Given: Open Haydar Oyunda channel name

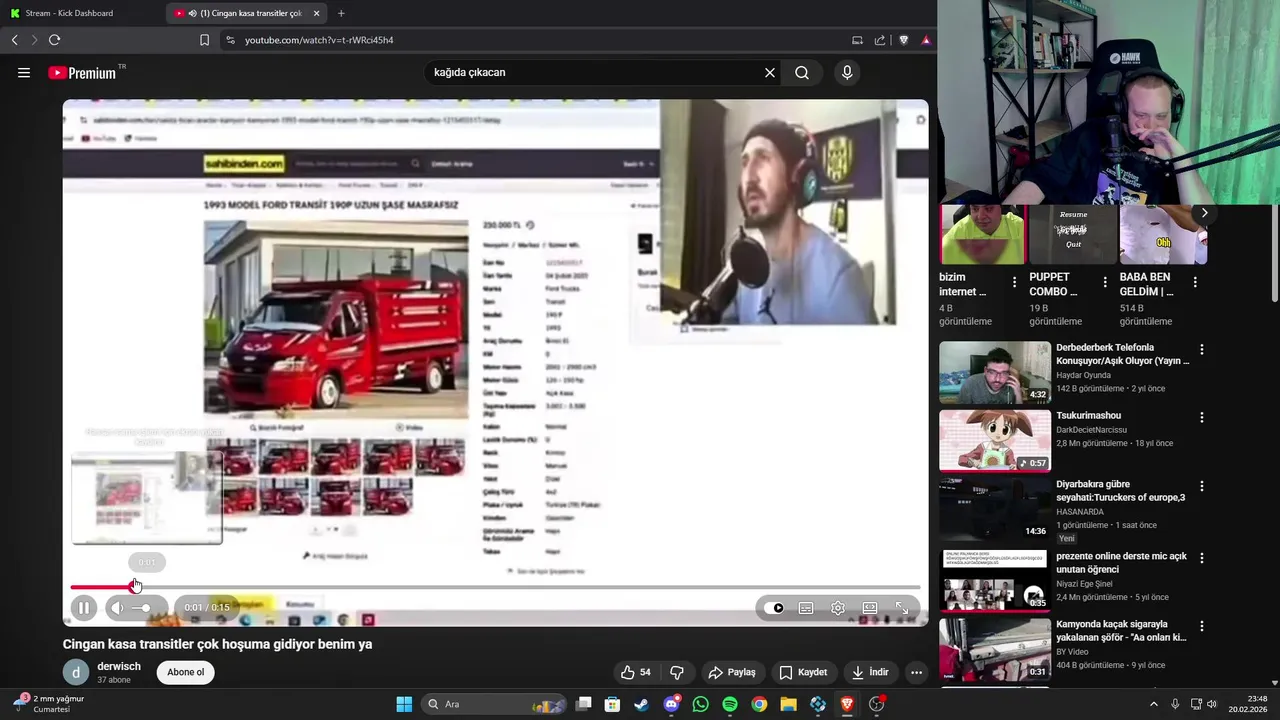Looking at the screenshot, I should click(1083, 375).
